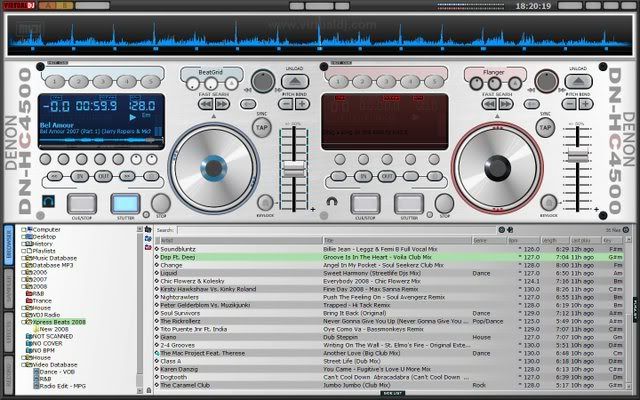Toggle right deck headphone cue icon

[x=332, y=201]
